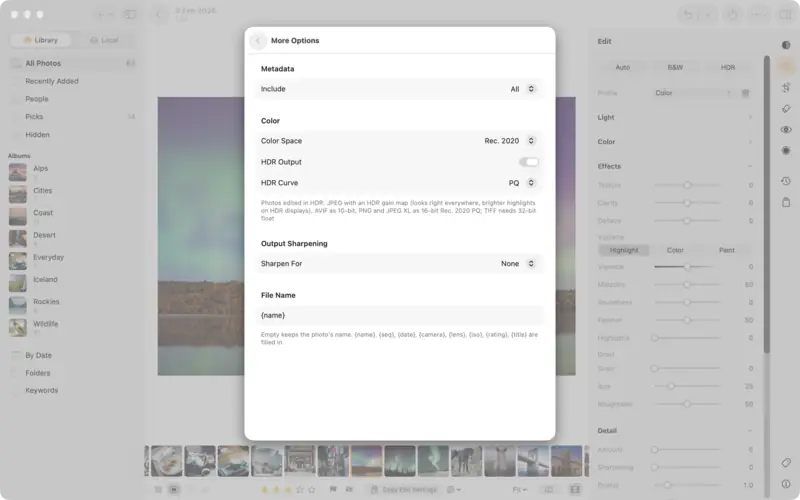Click Copy Edit Settings button
The image size is (800, 500).
tap(404, 490)
